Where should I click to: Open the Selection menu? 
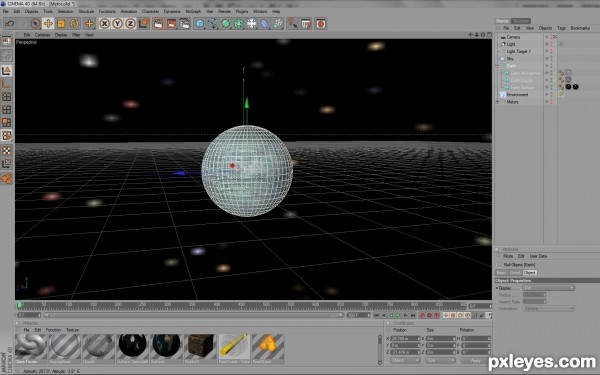(x=65, y=11)
